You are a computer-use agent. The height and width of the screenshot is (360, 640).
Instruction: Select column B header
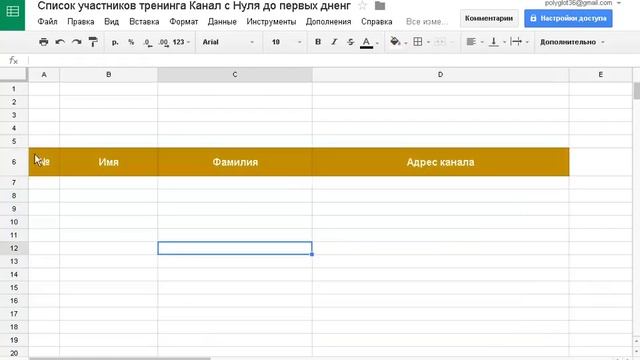coord(109,75)
